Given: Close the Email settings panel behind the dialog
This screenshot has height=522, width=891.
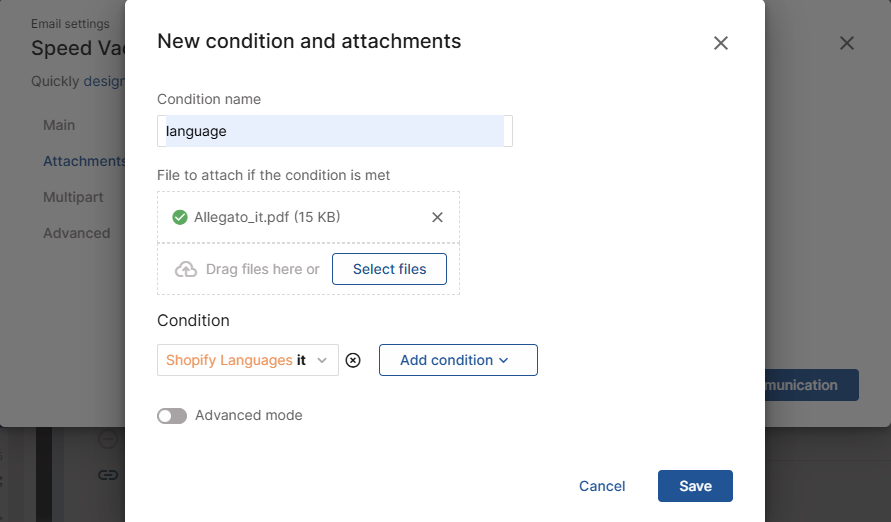Looking at the screenshot, I should click(x=847, y=43).
